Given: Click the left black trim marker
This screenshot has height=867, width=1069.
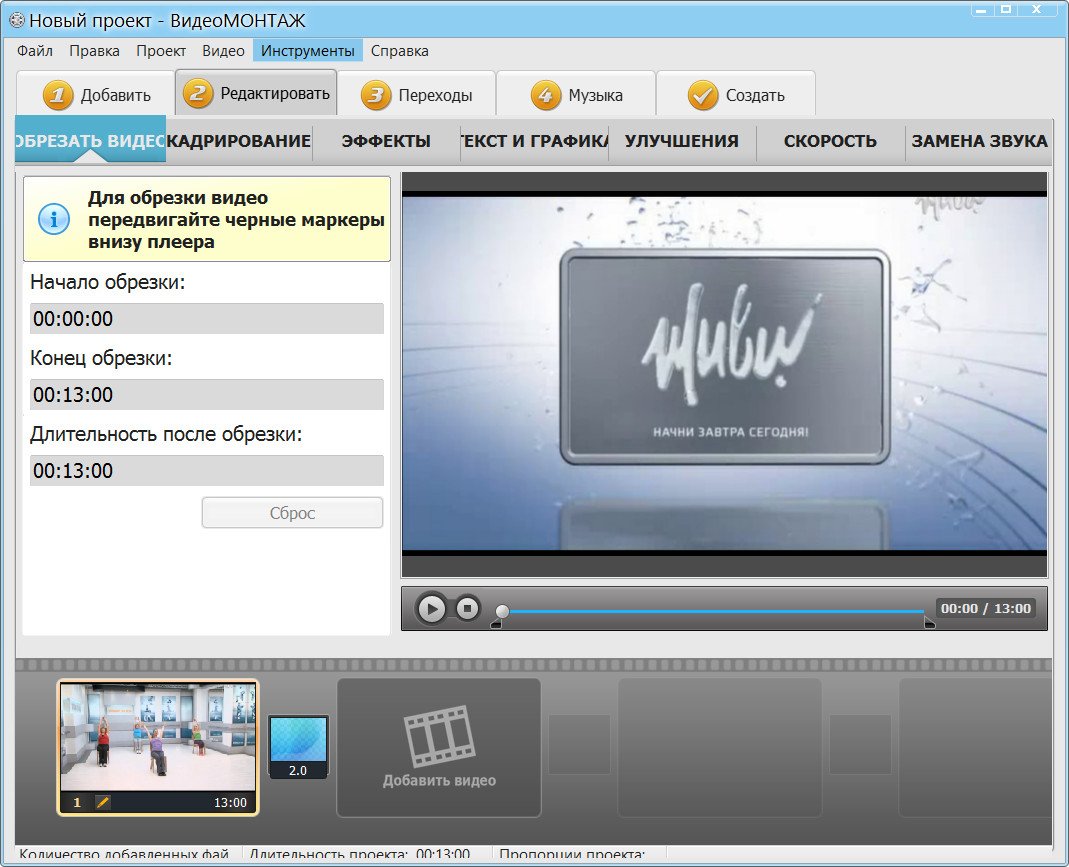Looking at the screenshot, I should click(495, 625).
